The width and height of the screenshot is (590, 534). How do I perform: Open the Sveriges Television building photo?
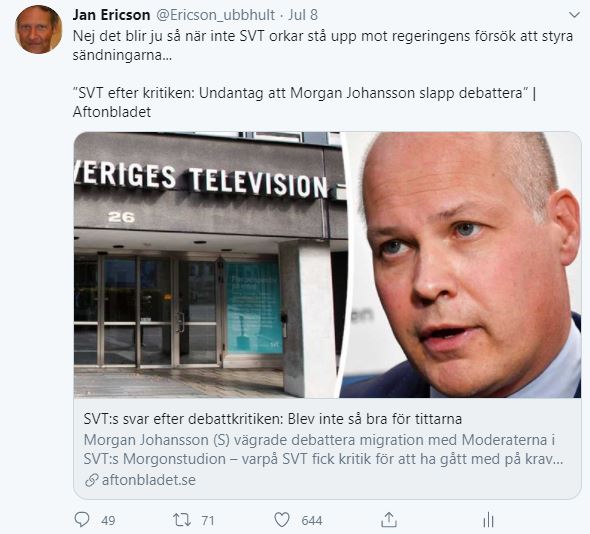click(210, 265)
